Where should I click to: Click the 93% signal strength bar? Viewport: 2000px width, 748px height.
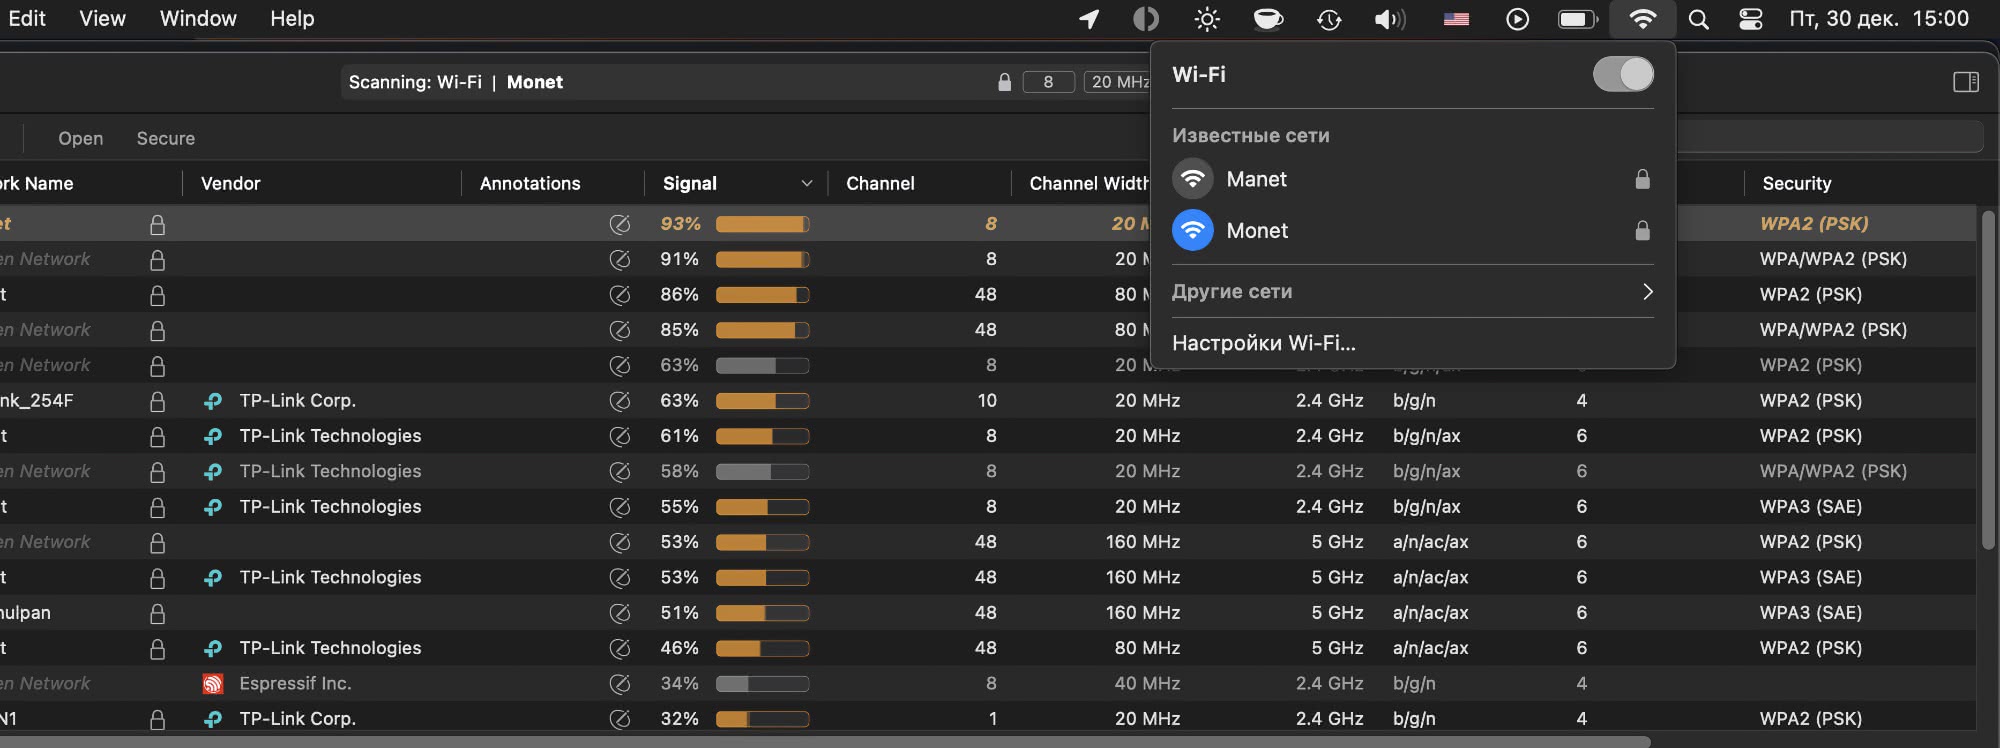(x=762, y=224)
